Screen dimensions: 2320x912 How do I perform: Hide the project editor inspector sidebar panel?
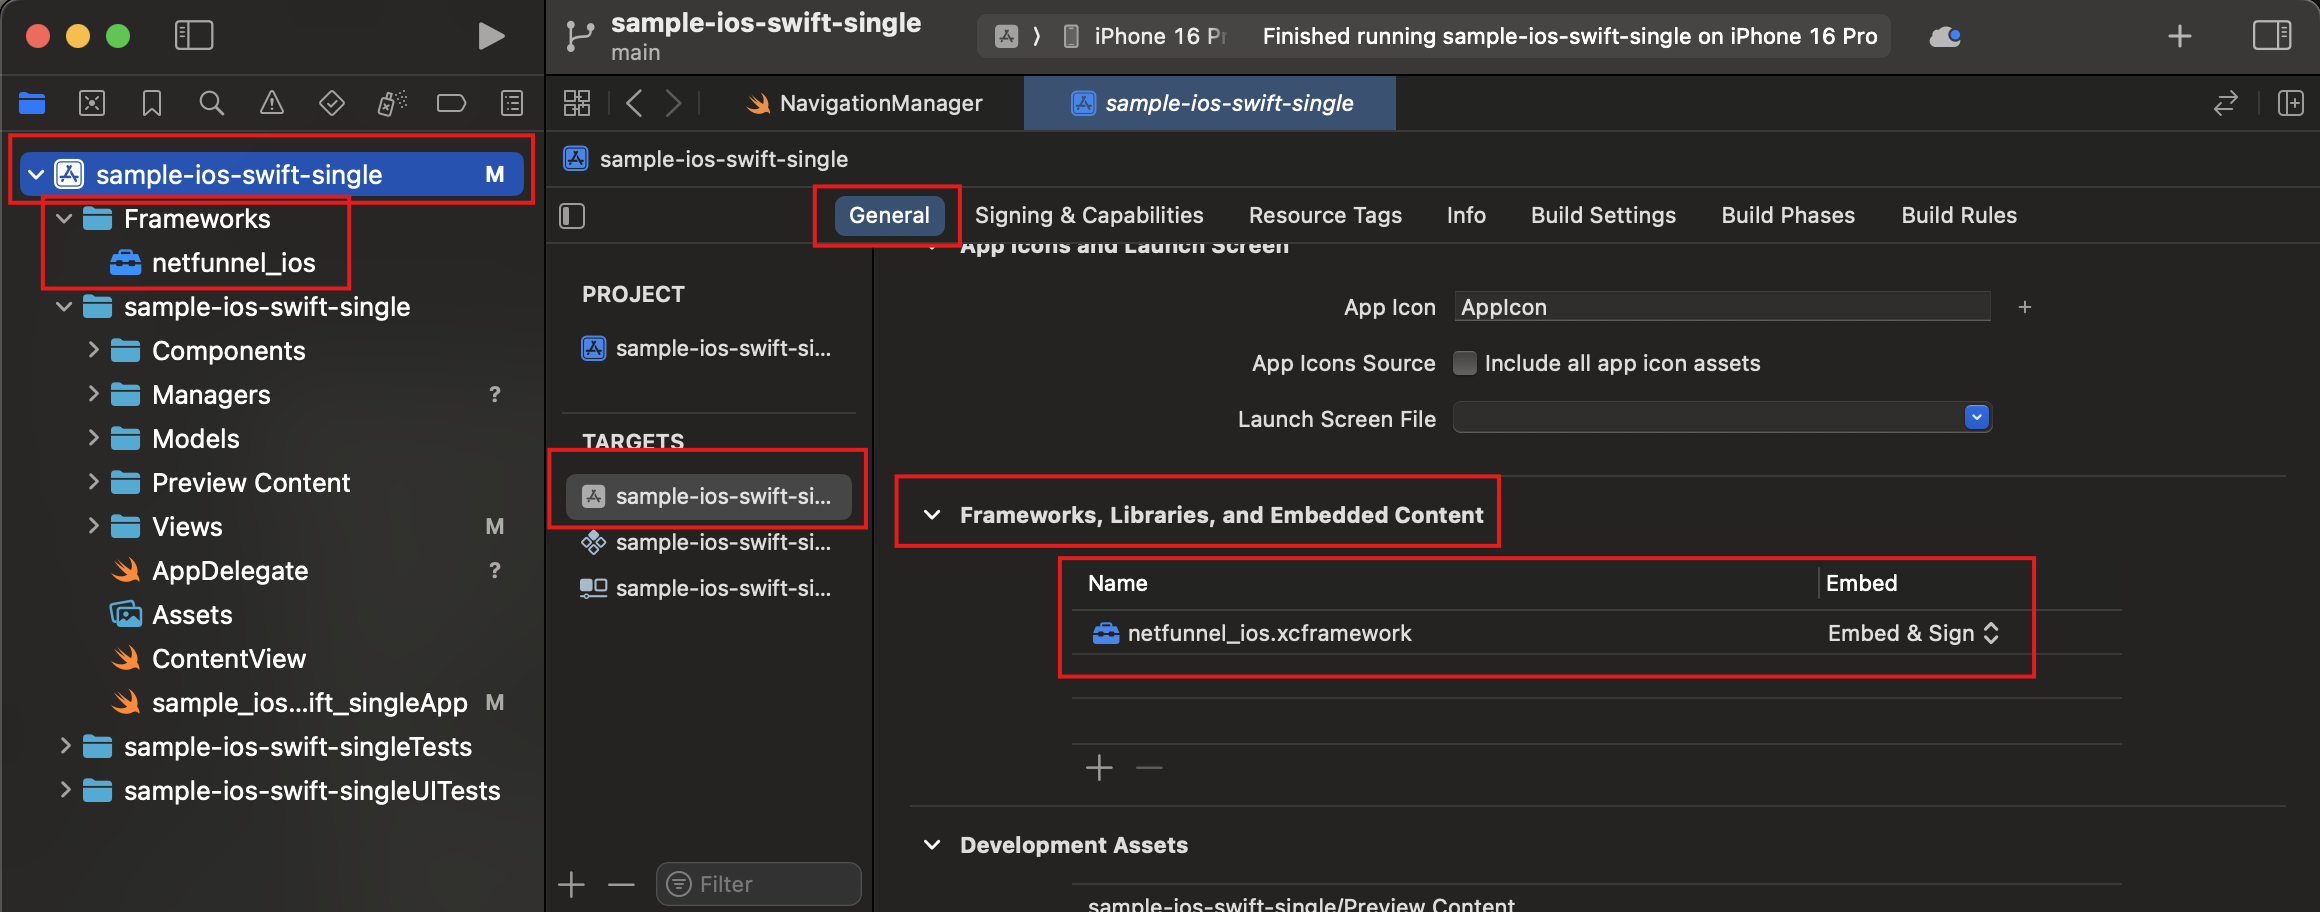tap(571, 215)
